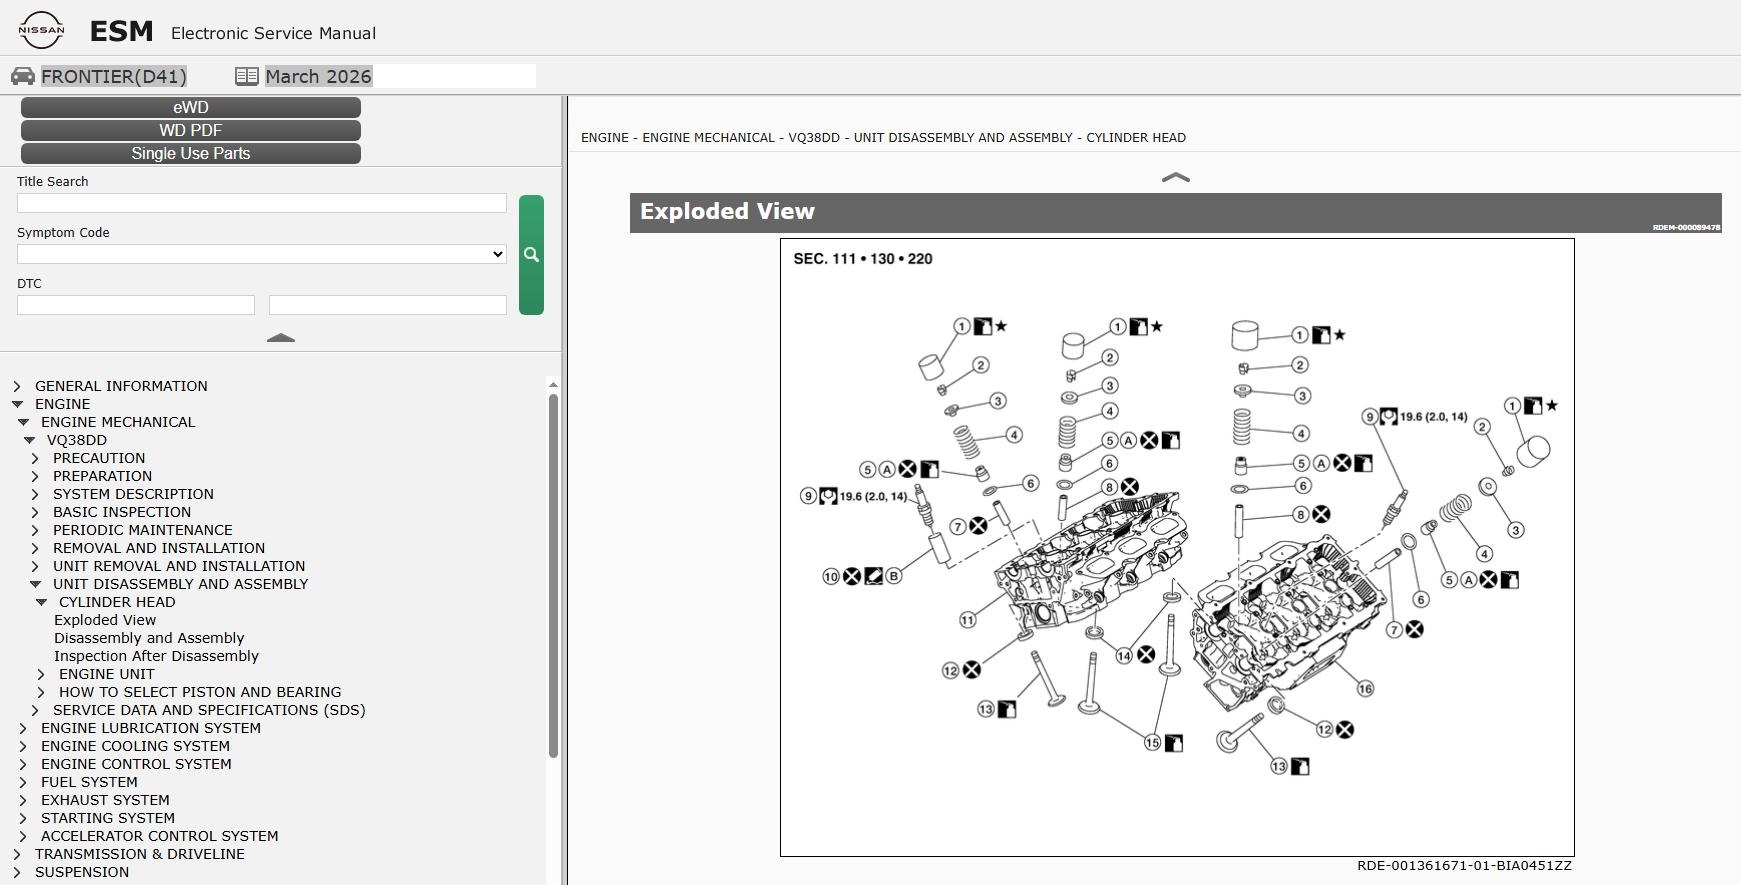The width and height of the screenshot is (1741, 885).
Task: Open the WD PDF button
Action: [x=191, y=130]
